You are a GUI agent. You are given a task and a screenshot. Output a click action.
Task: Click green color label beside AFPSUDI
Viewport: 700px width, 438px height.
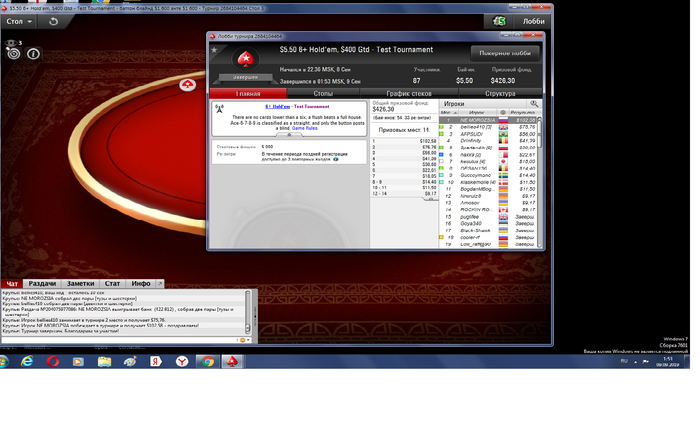click(442, 134)
